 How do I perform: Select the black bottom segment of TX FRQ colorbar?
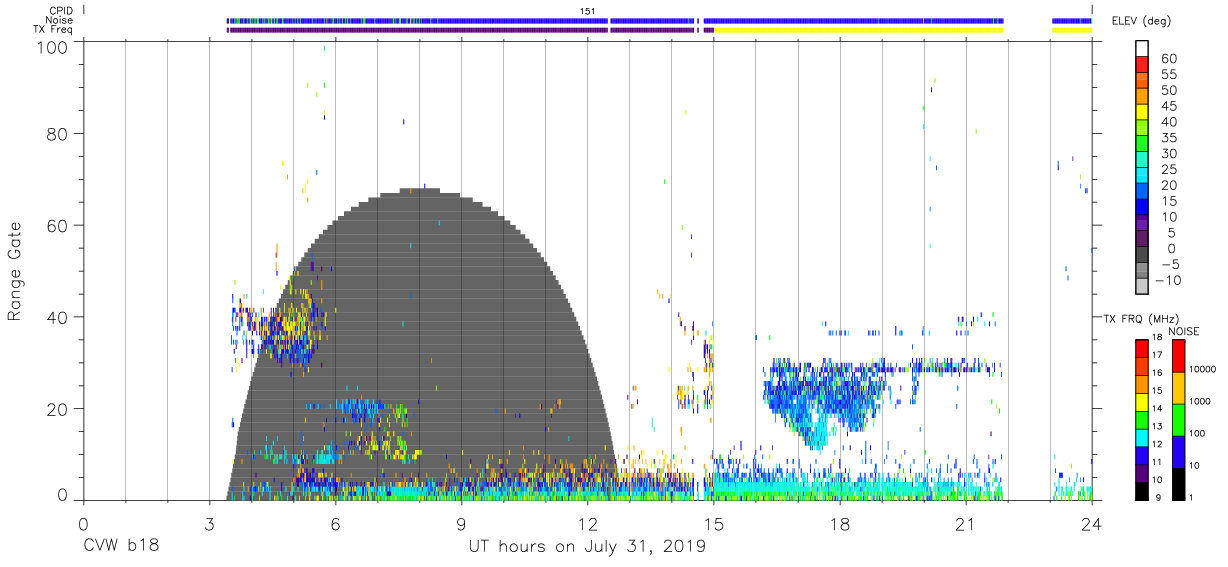(x=1142, y=491)
